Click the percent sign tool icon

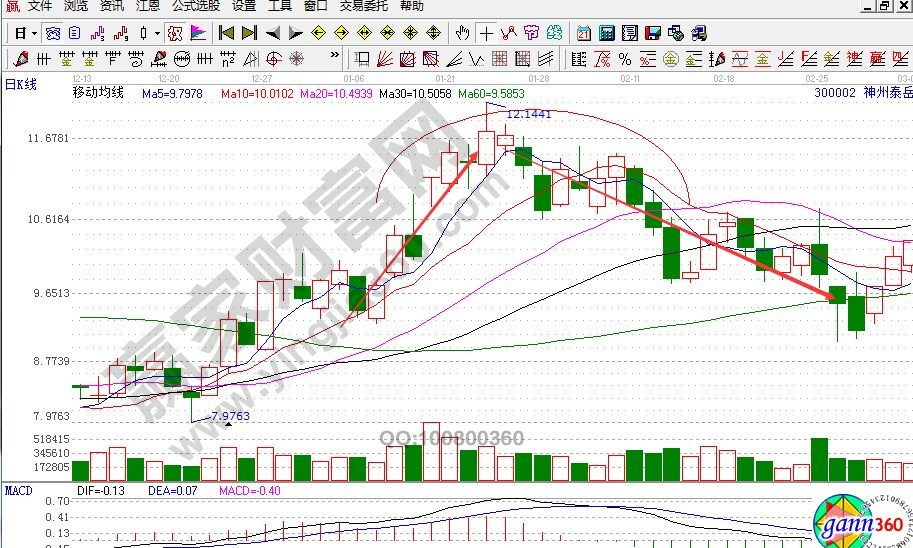click(x=625, y=58)
